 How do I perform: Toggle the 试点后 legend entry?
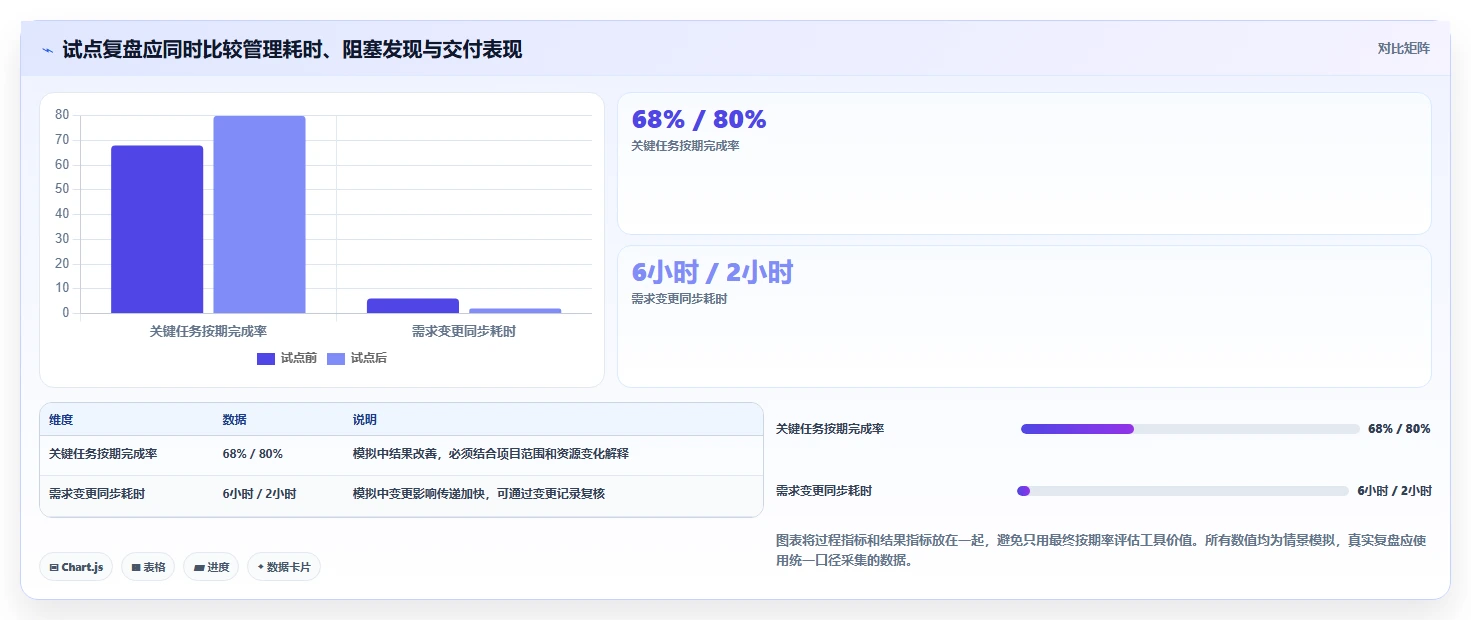point(357,359)
